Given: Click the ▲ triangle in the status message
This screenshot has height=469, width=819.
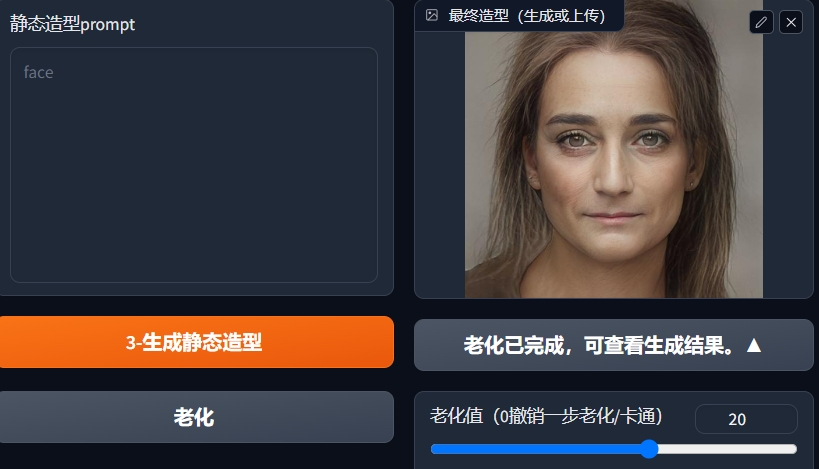Looking at the screenshot, I should pos(754,345).
